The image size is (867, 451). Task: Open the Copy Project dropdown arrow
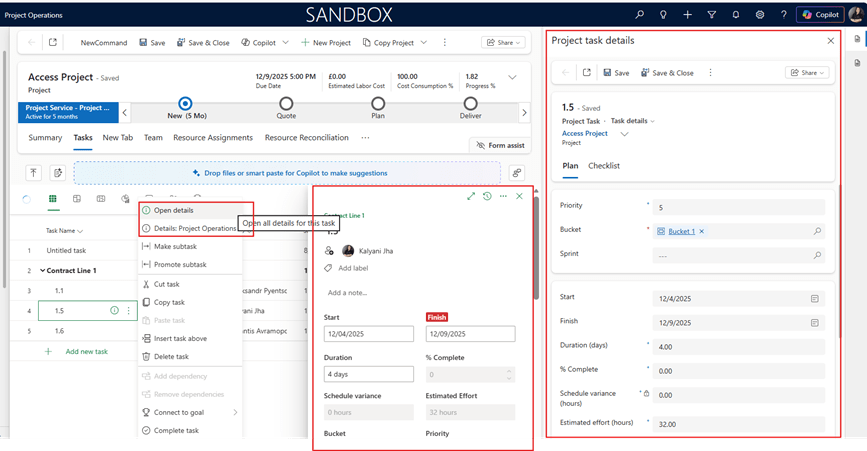pos(424,43)
